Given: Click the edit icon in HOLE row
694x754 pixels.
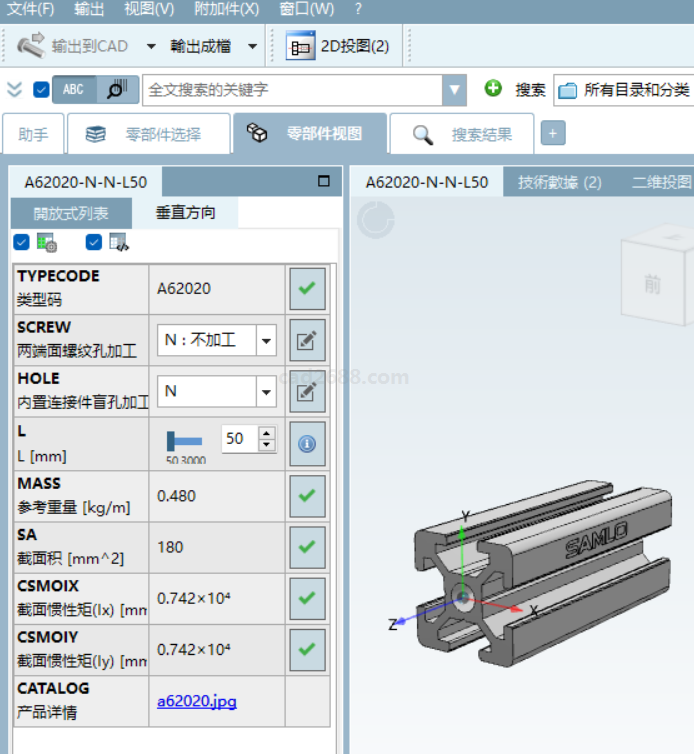Looking at the screenshot, I should tap(307, 392).
